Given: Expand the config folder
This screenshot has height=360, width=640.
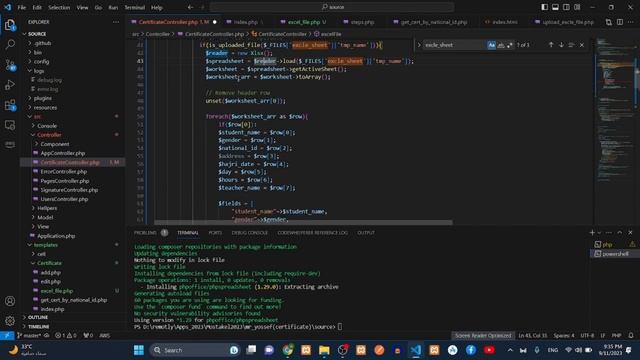Looking at the screenshot, I should 41,62.
